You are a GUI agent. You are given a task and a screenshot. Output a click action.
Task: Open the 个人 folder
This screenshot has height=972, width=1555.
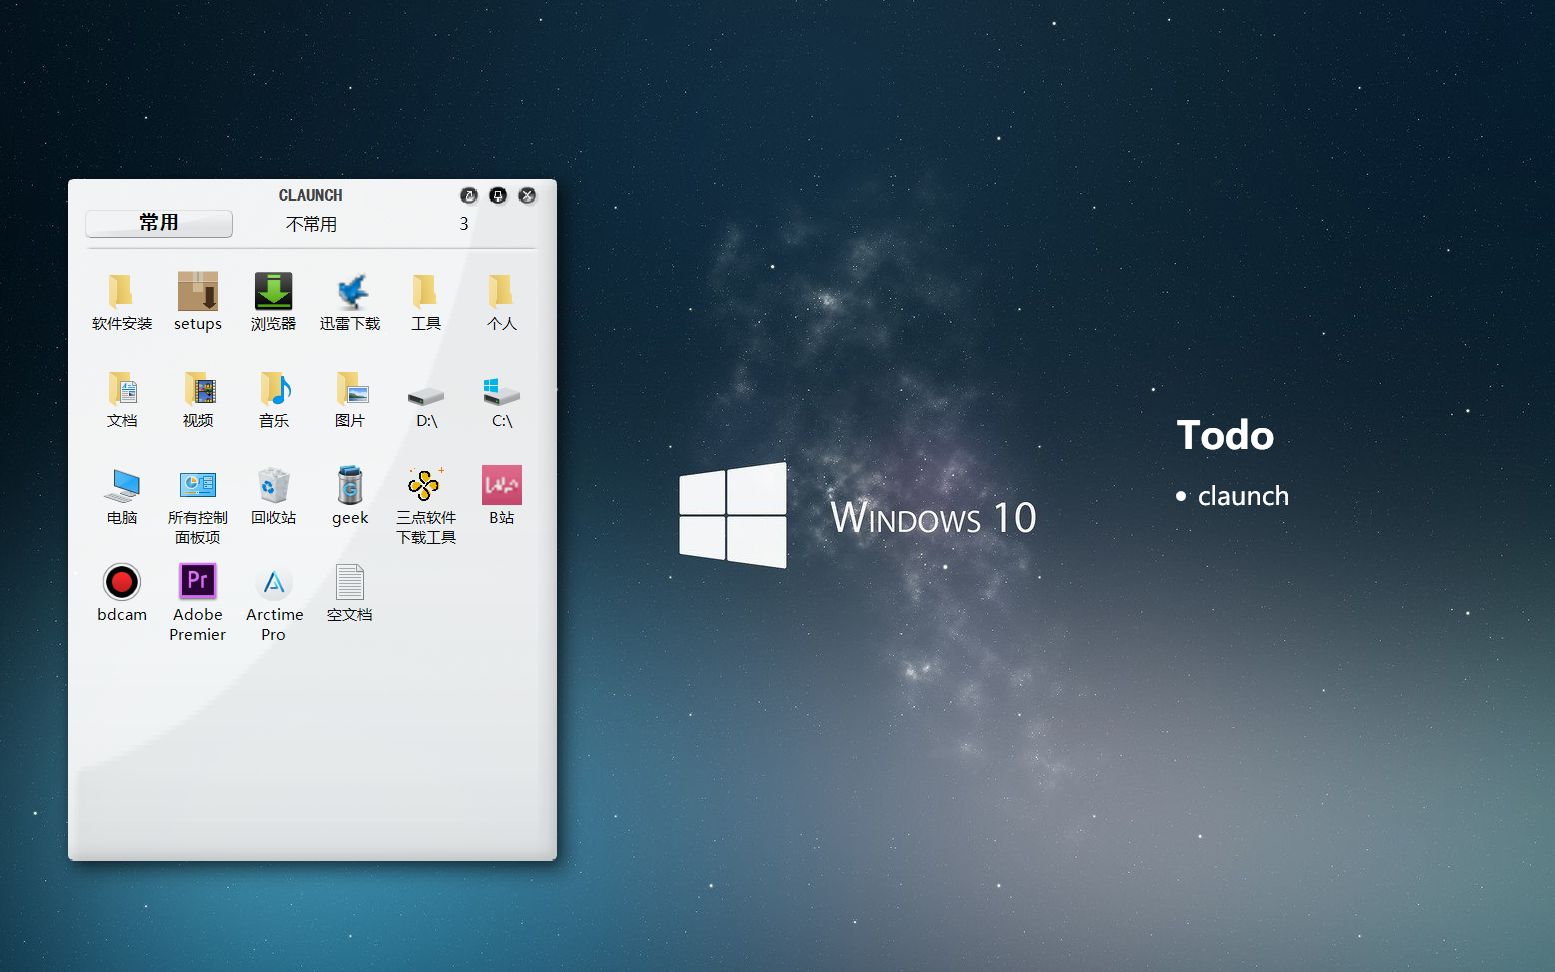pos(501,291)
